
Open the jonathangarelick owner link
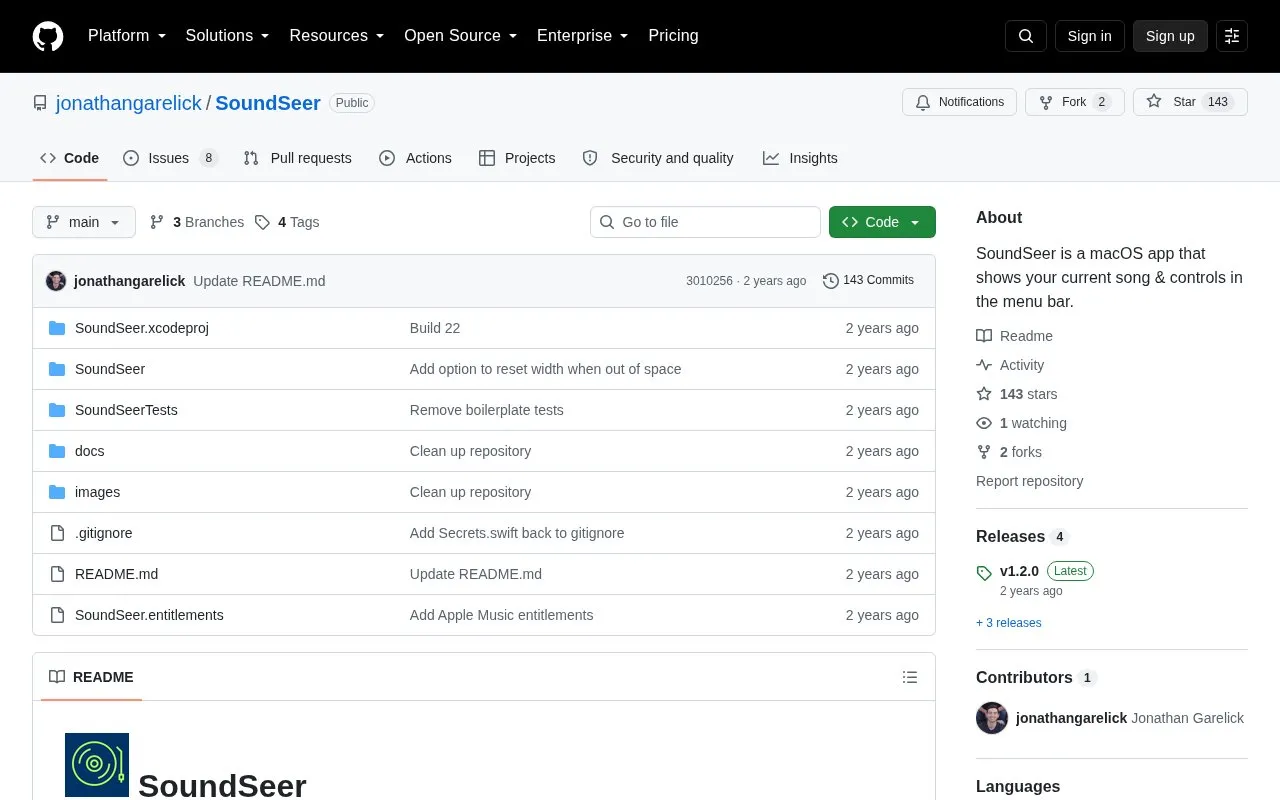129,103
